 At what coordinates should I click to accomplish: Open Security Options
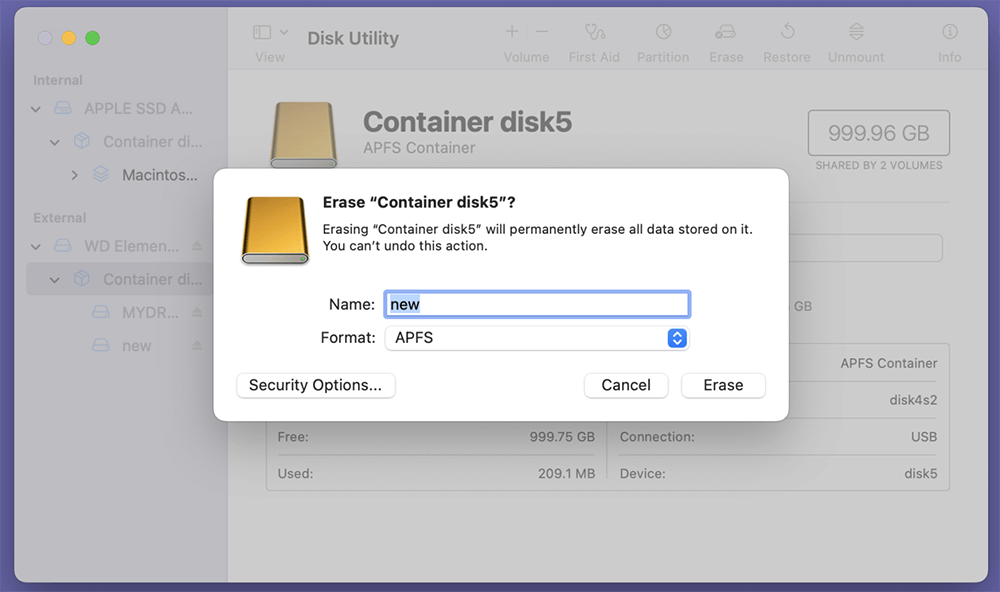point(315,385)
